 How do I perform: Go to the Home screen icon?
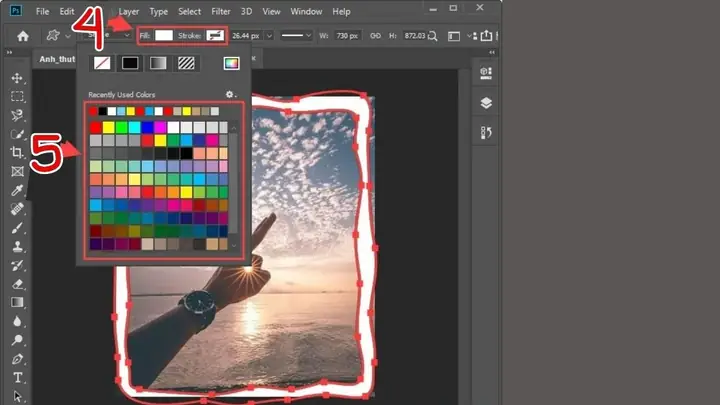click(22, 36)
